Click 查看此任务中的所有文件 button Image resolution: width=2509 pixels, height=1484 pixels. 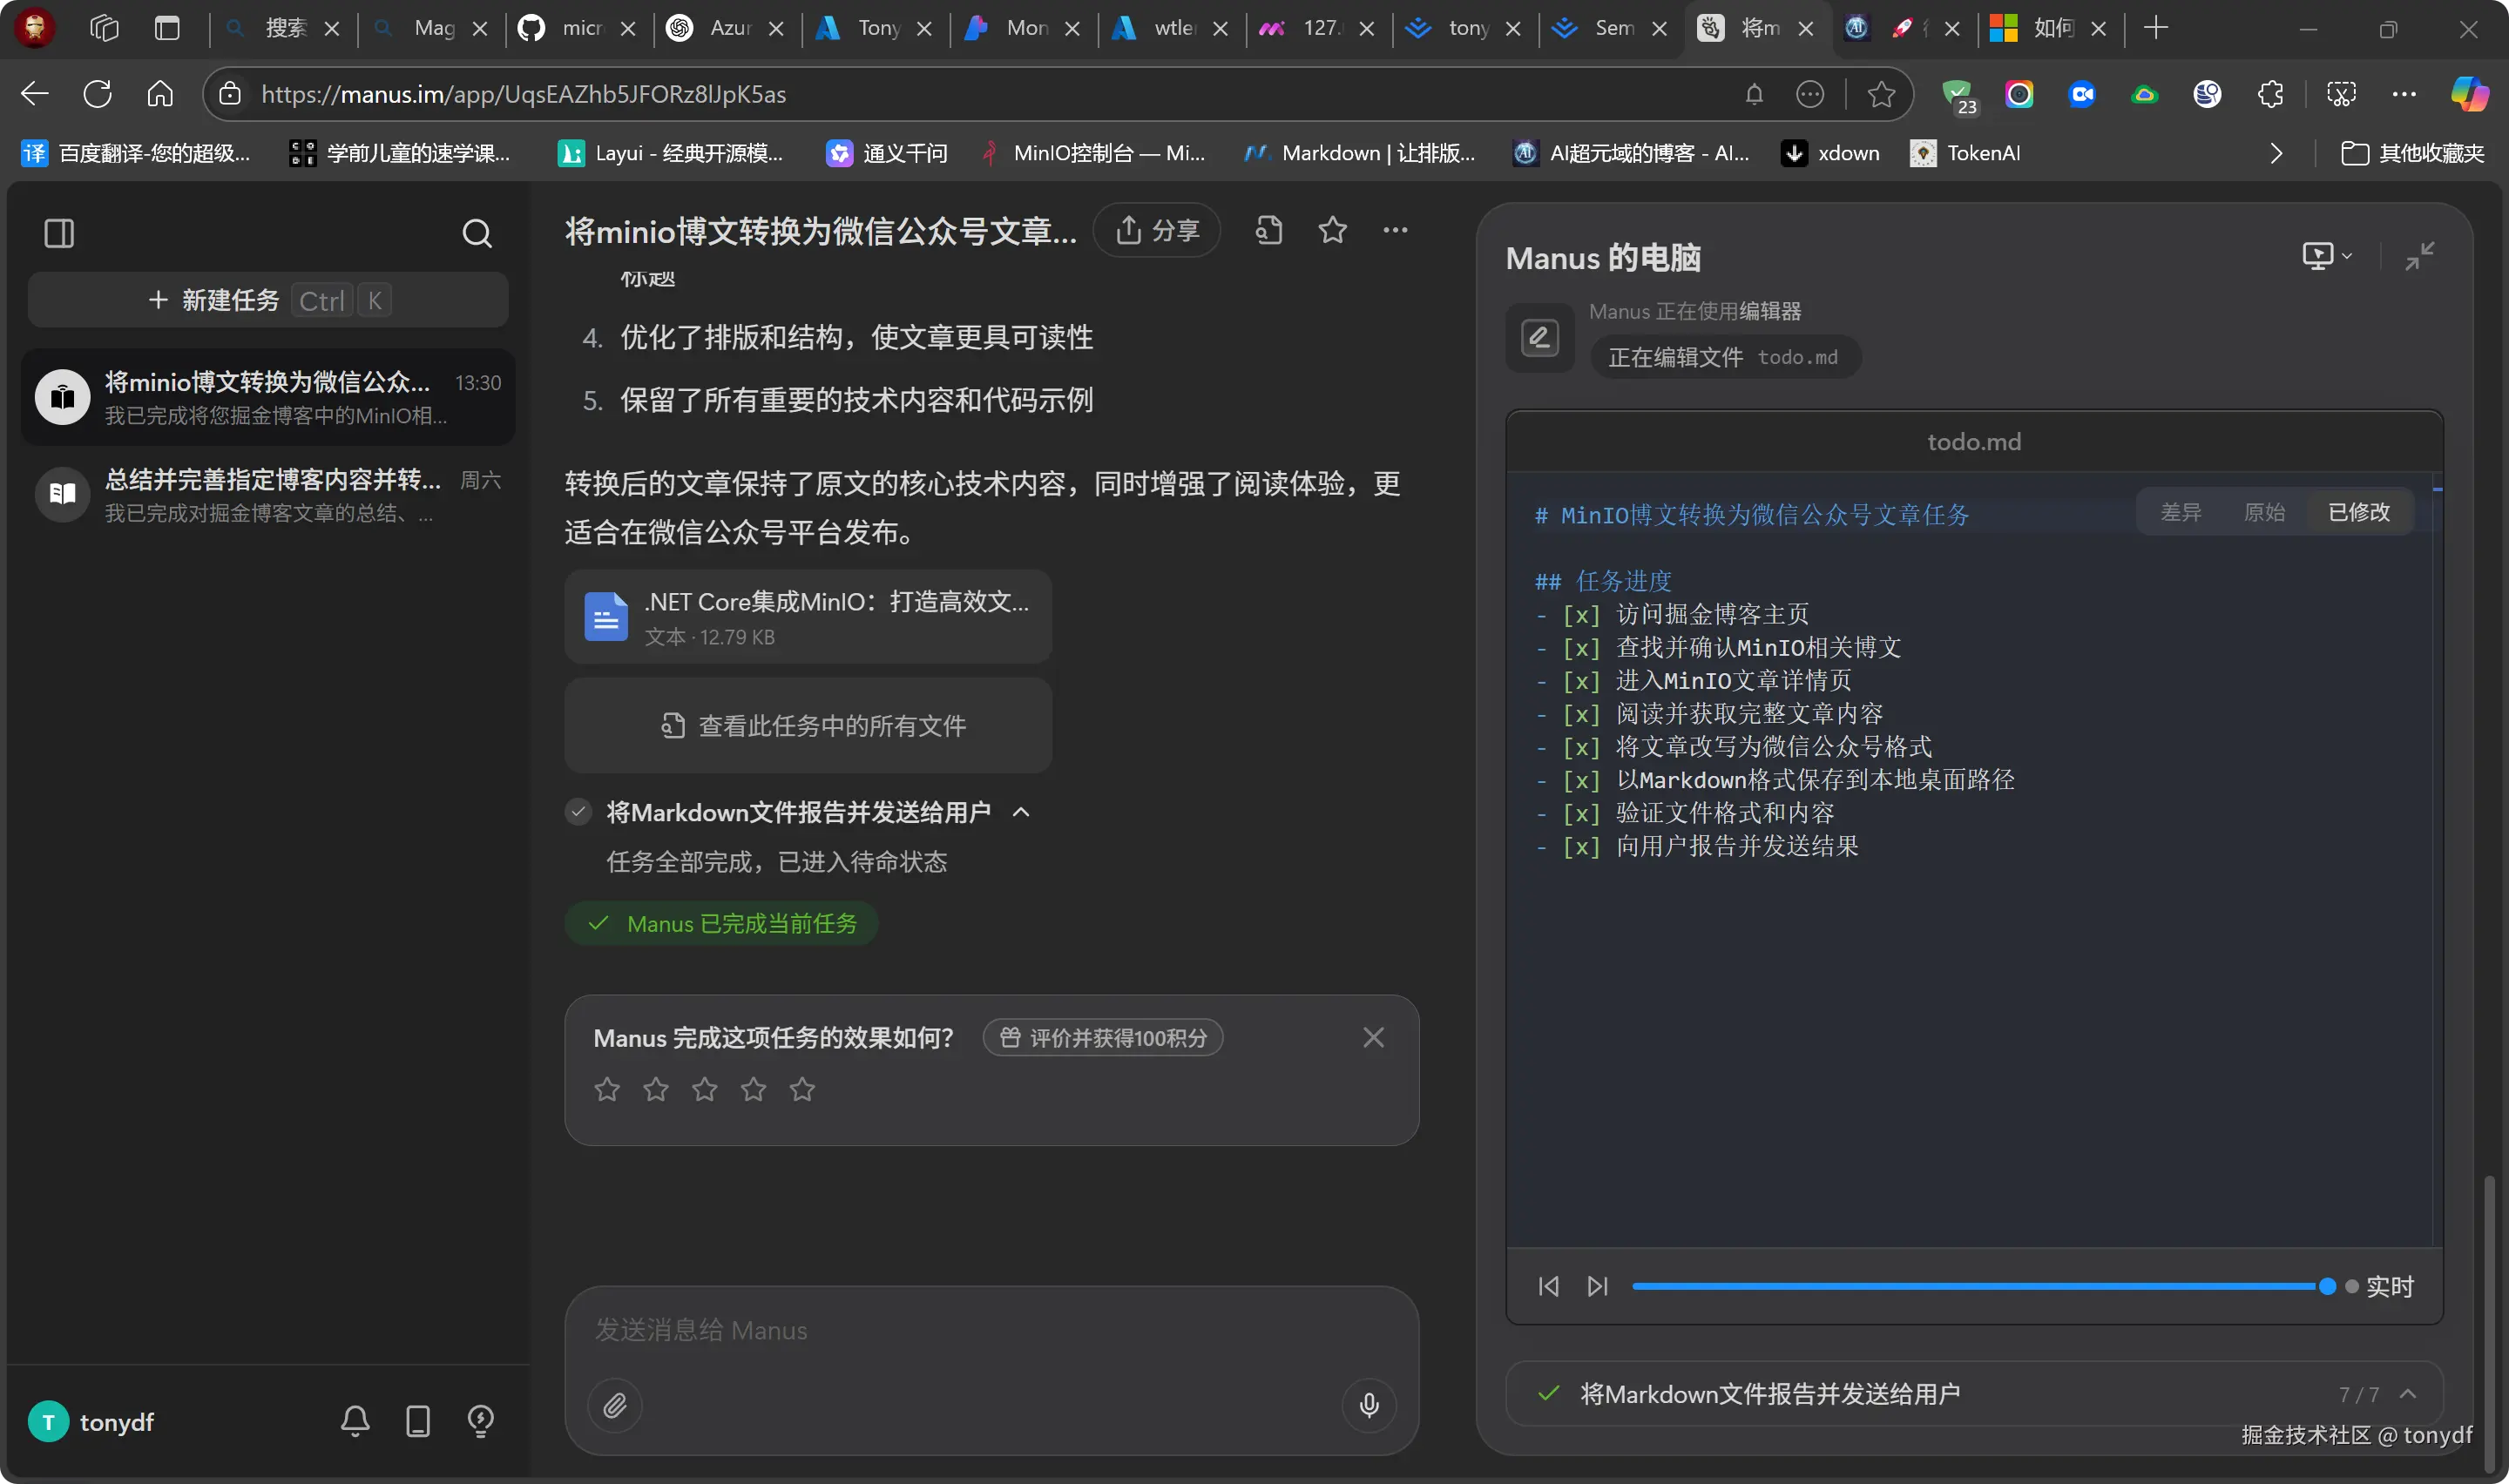point(808,725)
